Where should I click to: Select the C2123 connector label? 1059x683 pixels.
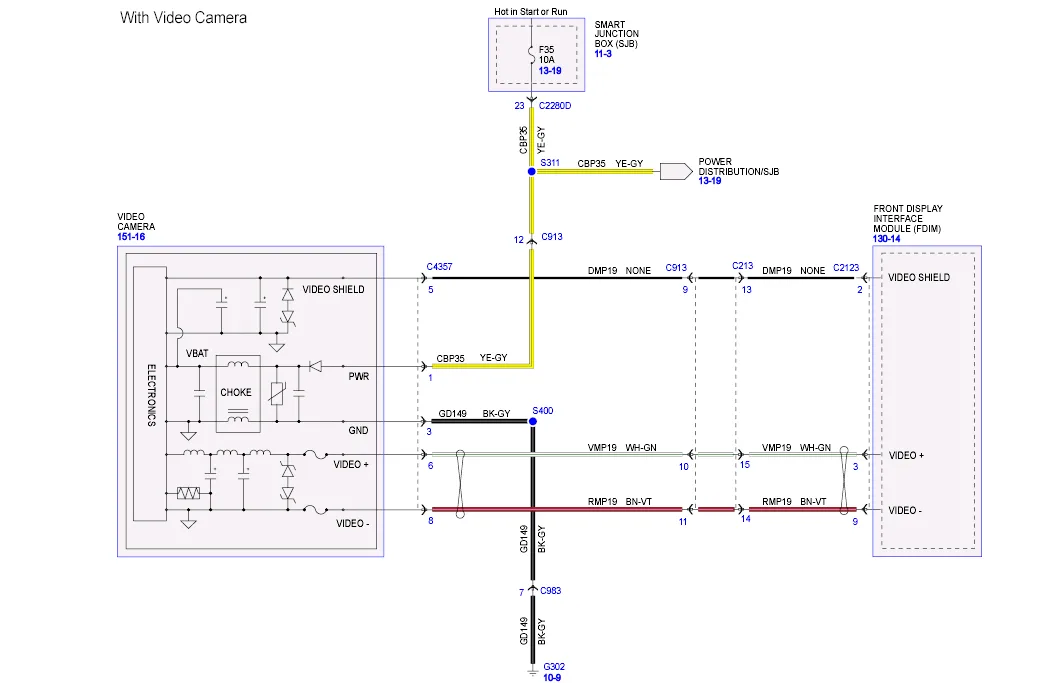pos(846,268)
